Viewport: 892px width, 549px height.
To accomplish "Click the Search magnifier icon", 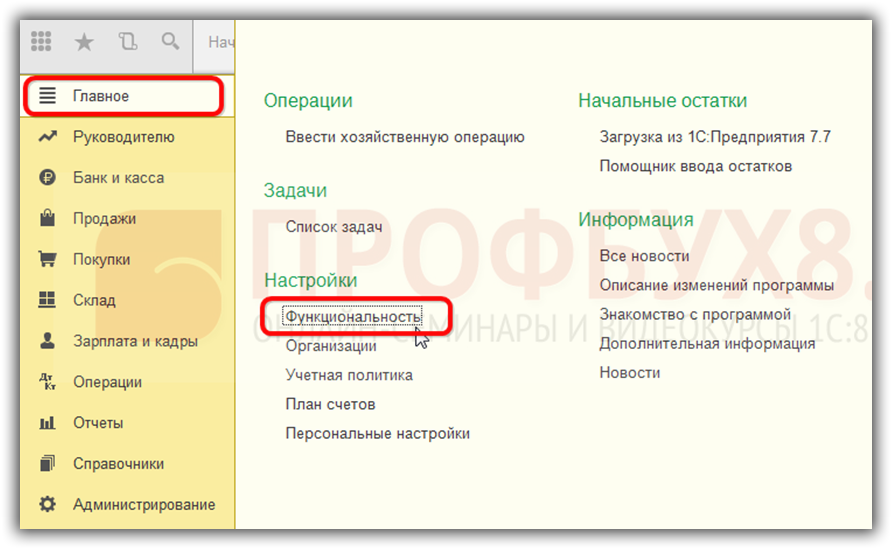I will [170, 42].
